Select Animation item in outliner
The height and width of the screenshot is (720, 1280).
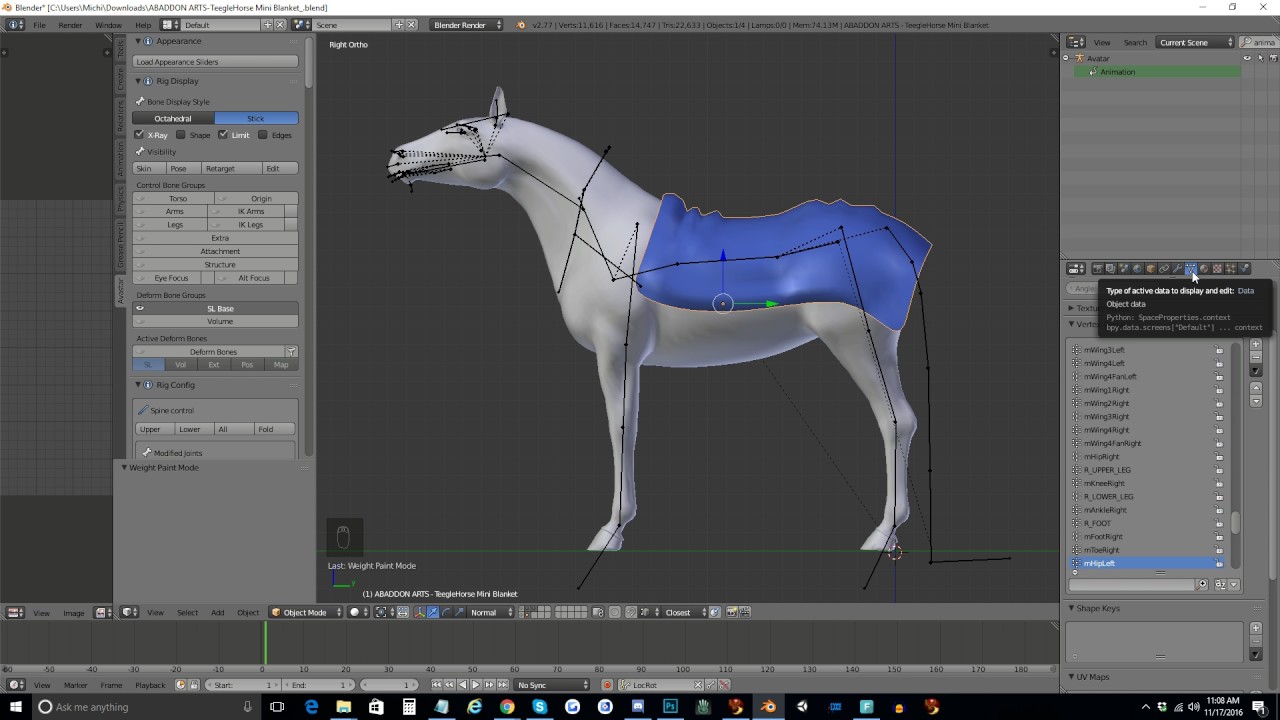click(x=1117, y=72)
